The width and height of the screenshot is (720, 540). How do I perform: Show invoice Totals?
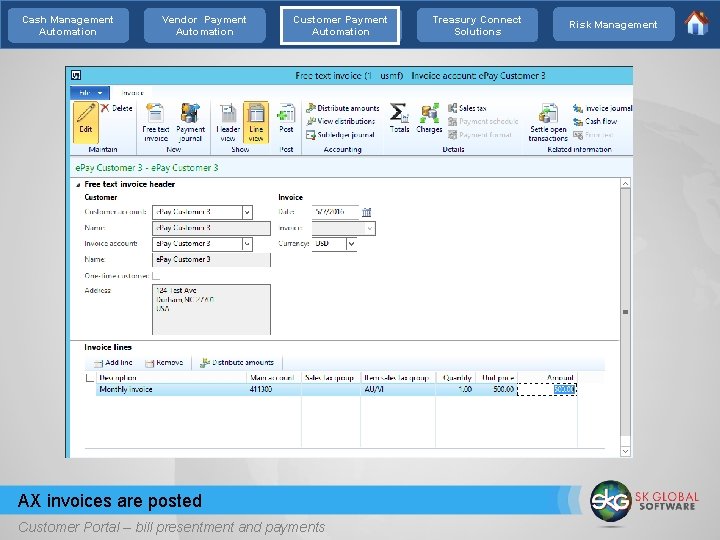[399, 118]
